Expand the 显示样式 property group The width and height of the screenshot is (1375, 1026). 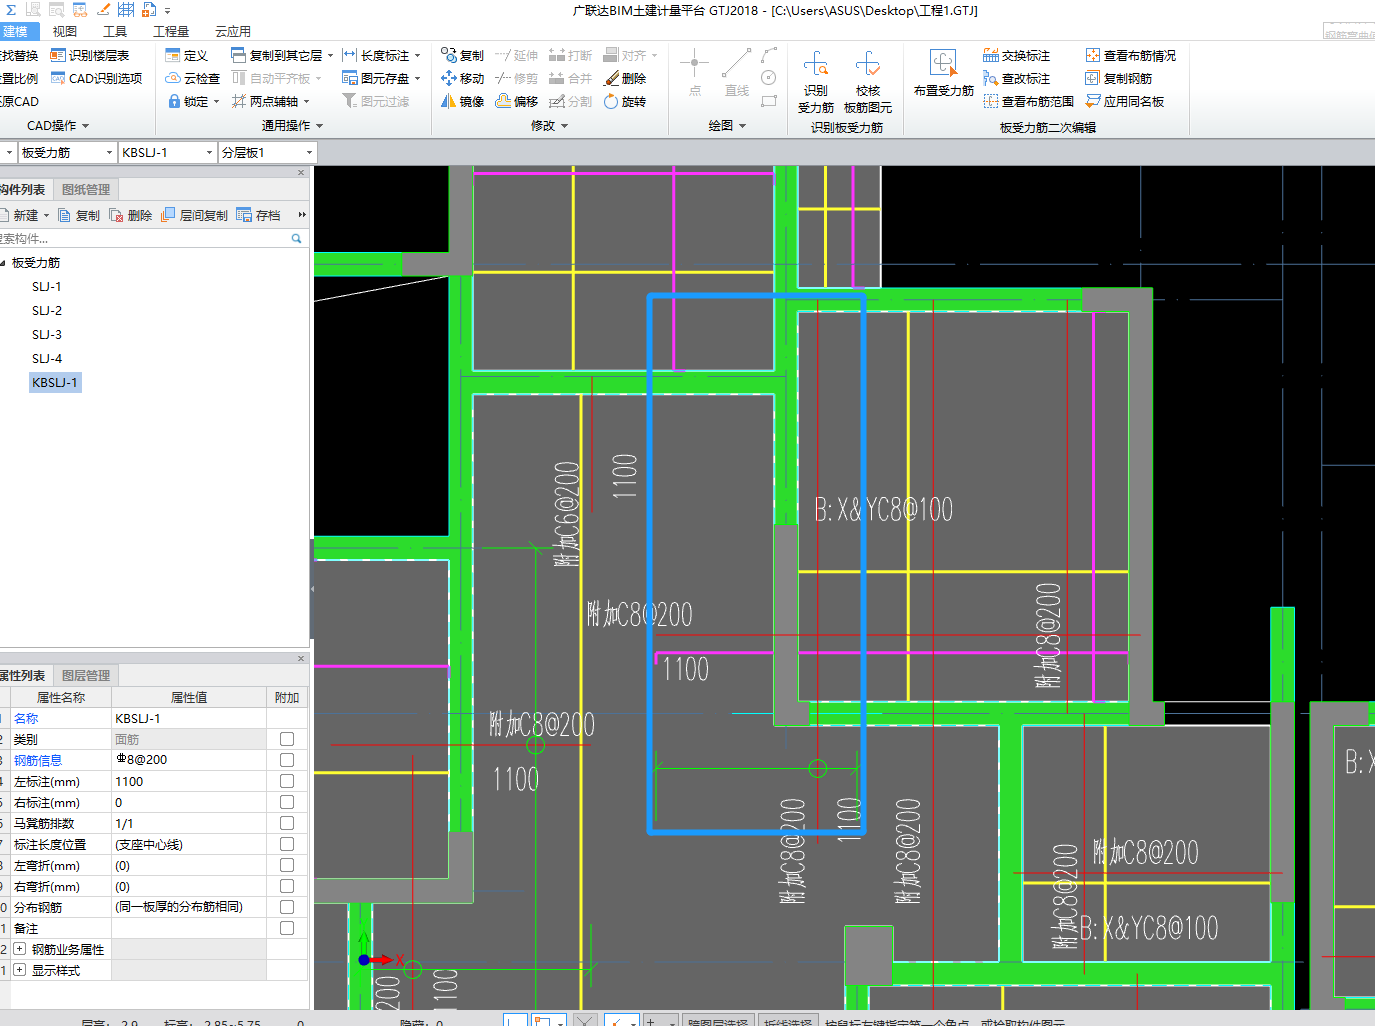(19, 970)
